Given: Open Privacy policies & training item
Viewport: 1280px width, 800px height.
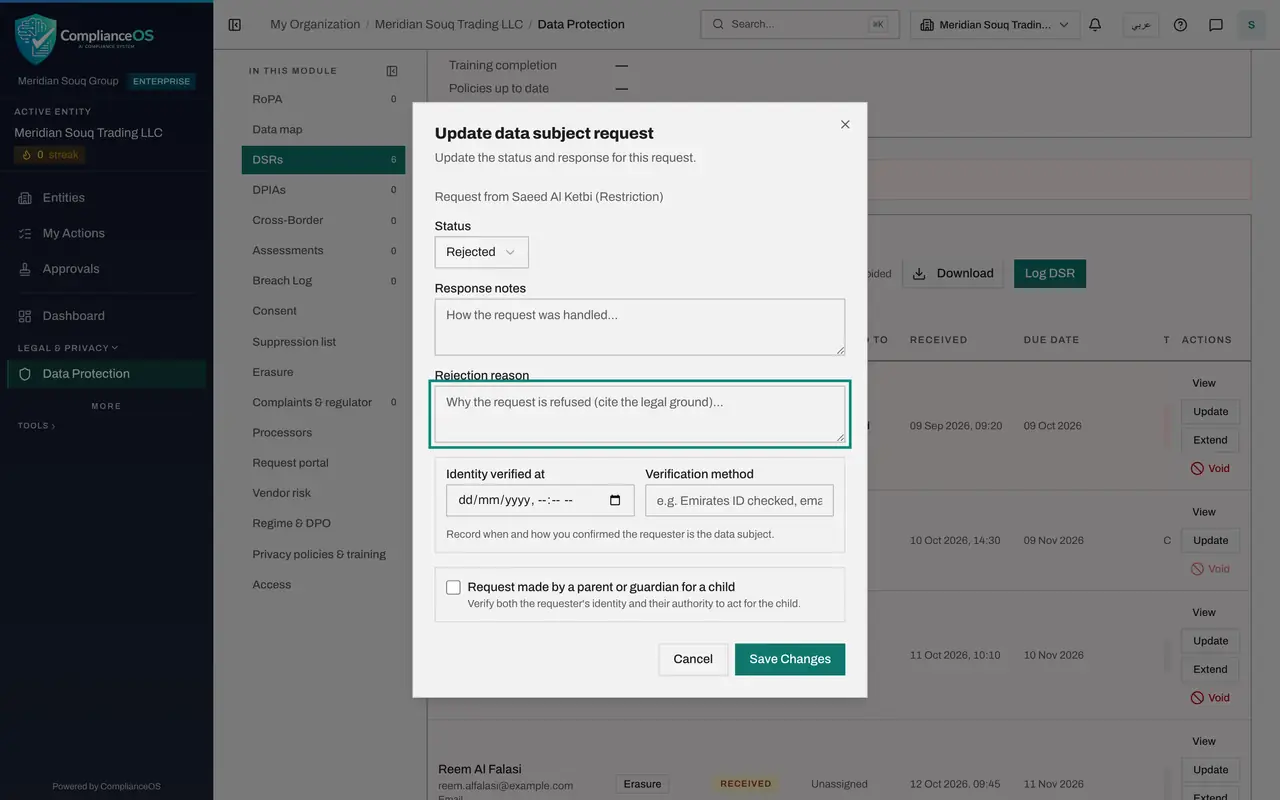Looking at the screenshot, I should 323,554.
